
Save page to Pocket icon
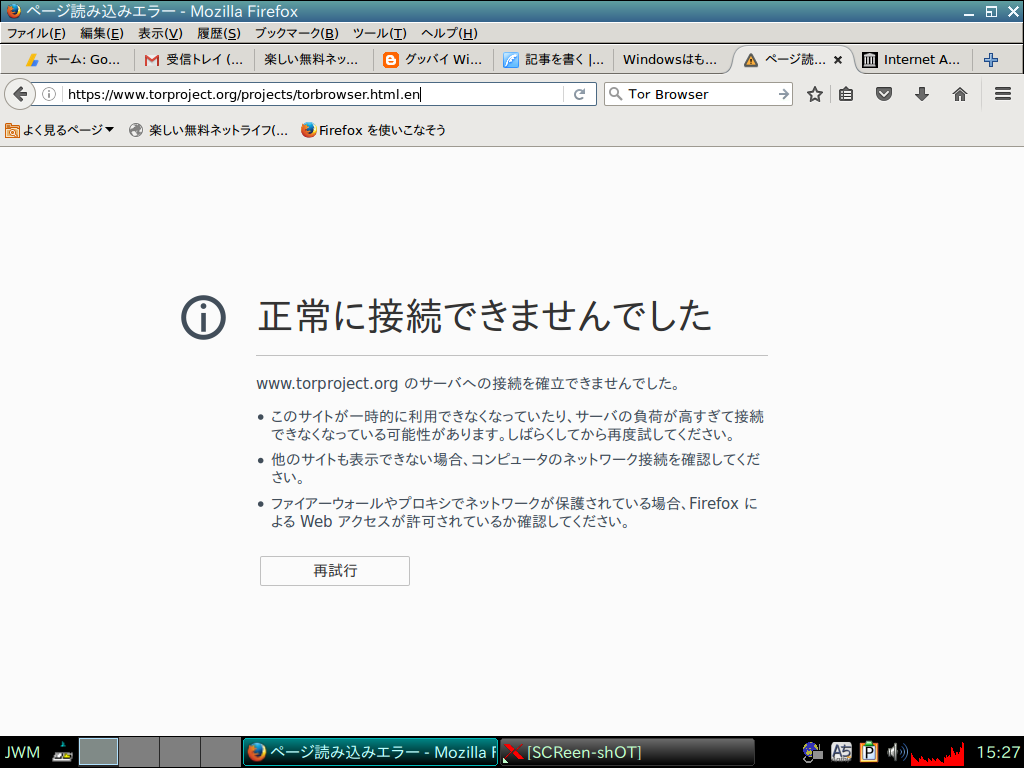point(884,95)
